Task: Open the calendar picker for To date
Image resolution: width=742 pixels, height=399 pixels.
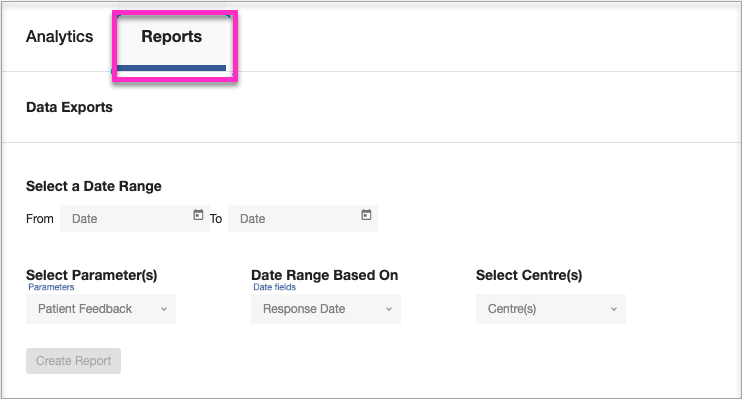Action: (x=366, y=215)
